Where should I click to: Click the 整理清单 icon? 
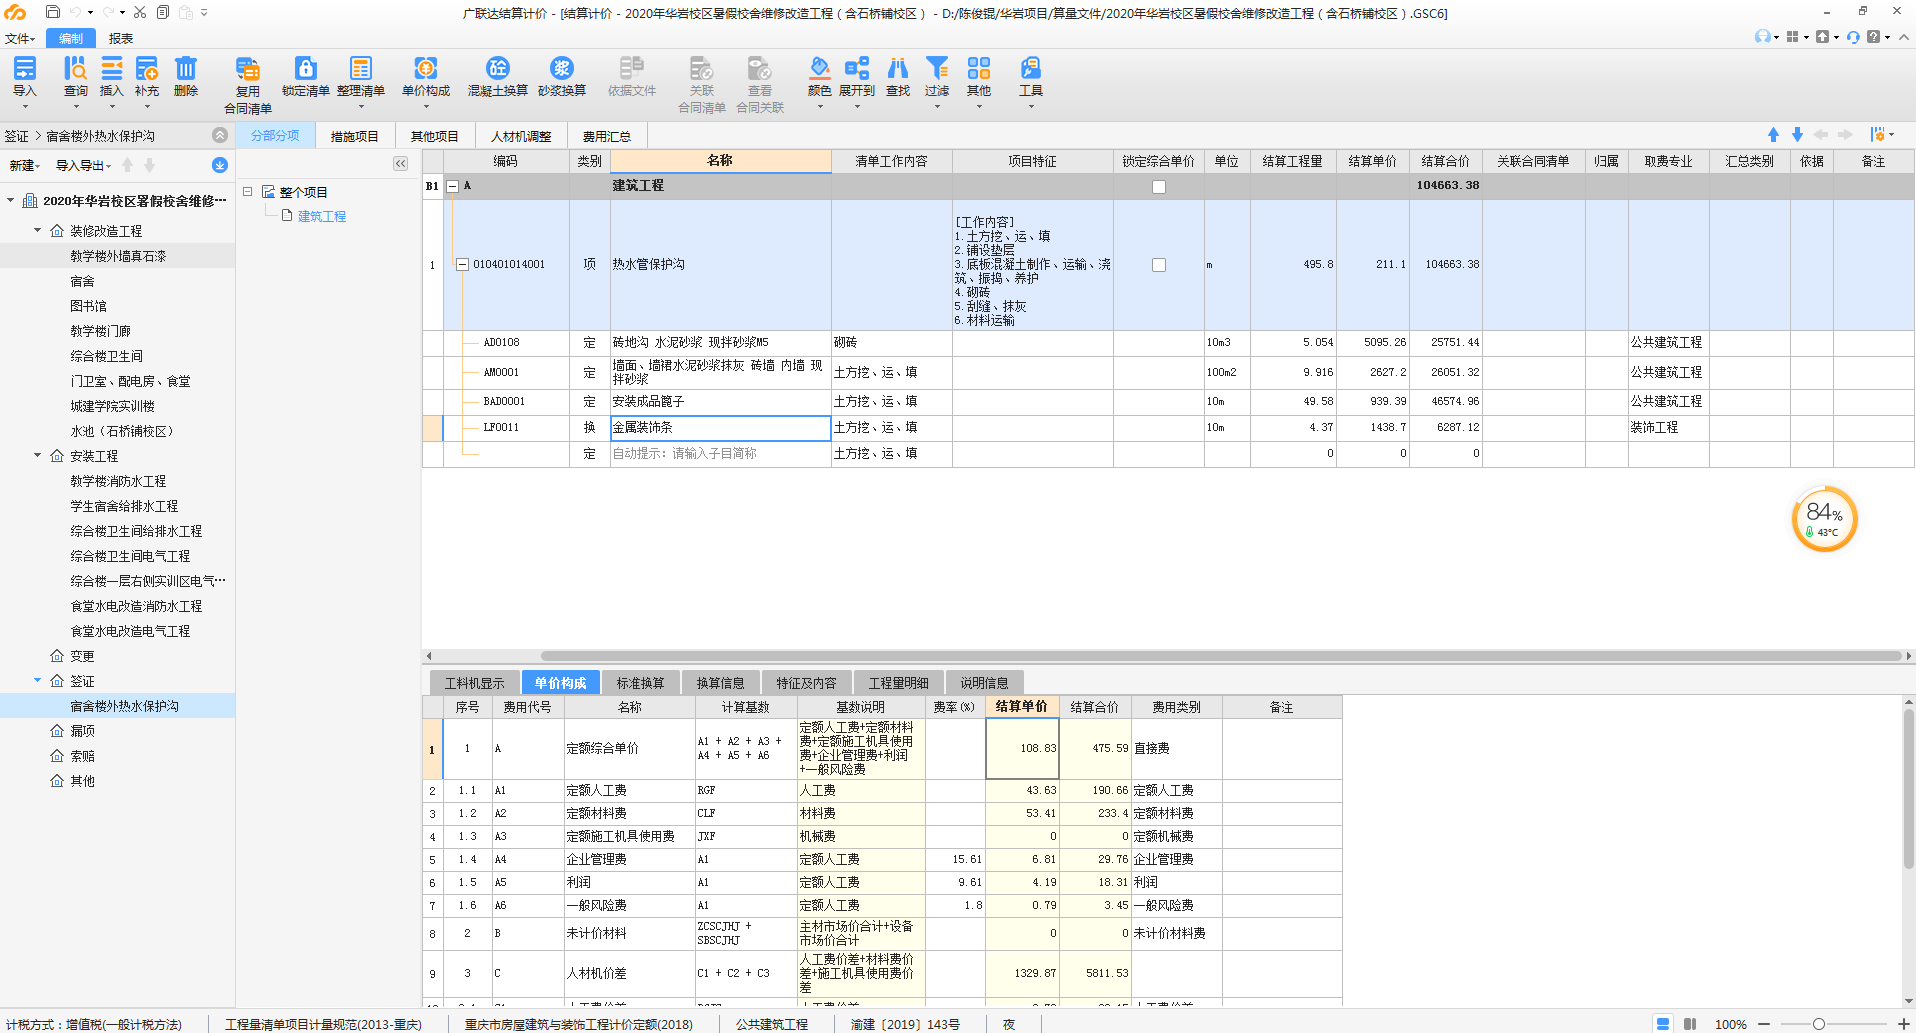361,68
